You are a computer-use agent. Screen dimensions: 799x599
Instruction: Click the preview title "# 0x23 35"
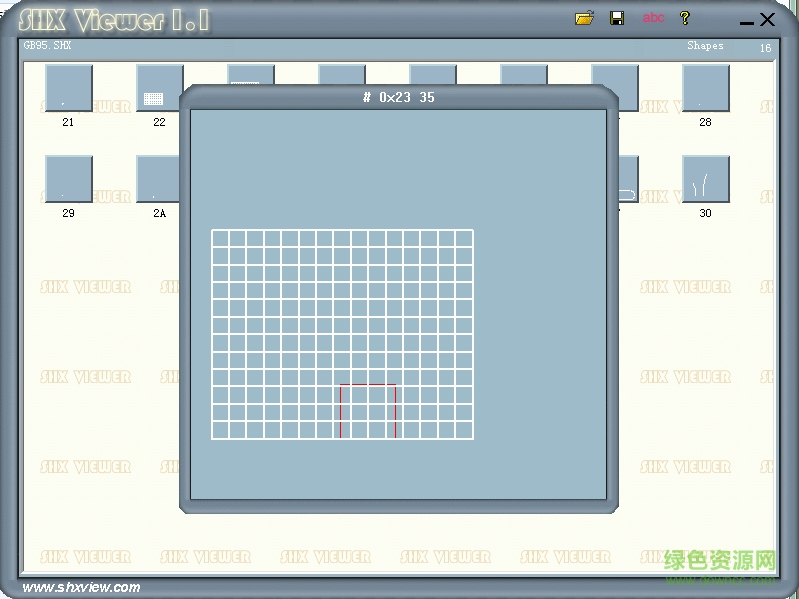tap(398, 97)
